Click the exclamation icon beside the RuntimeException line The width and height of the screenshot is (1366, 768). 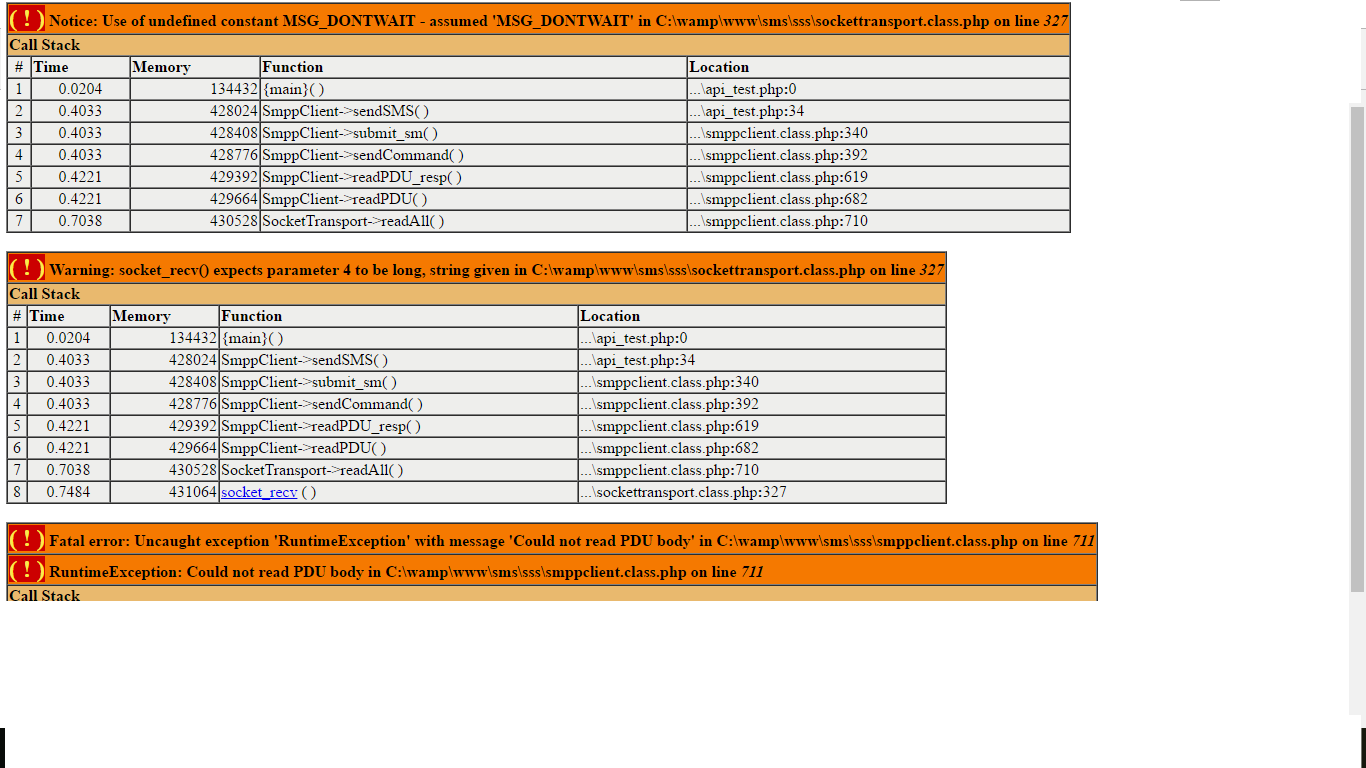pos(27,570)
